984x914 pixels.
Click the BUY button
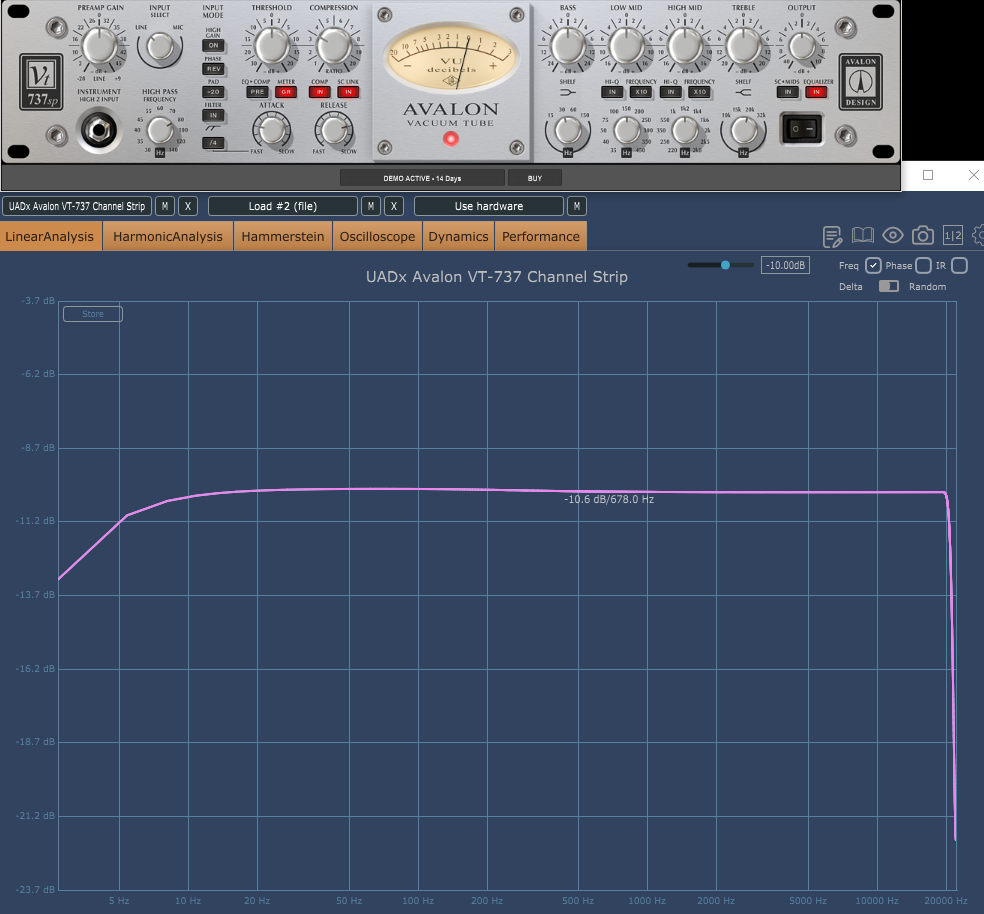(535, 178)
